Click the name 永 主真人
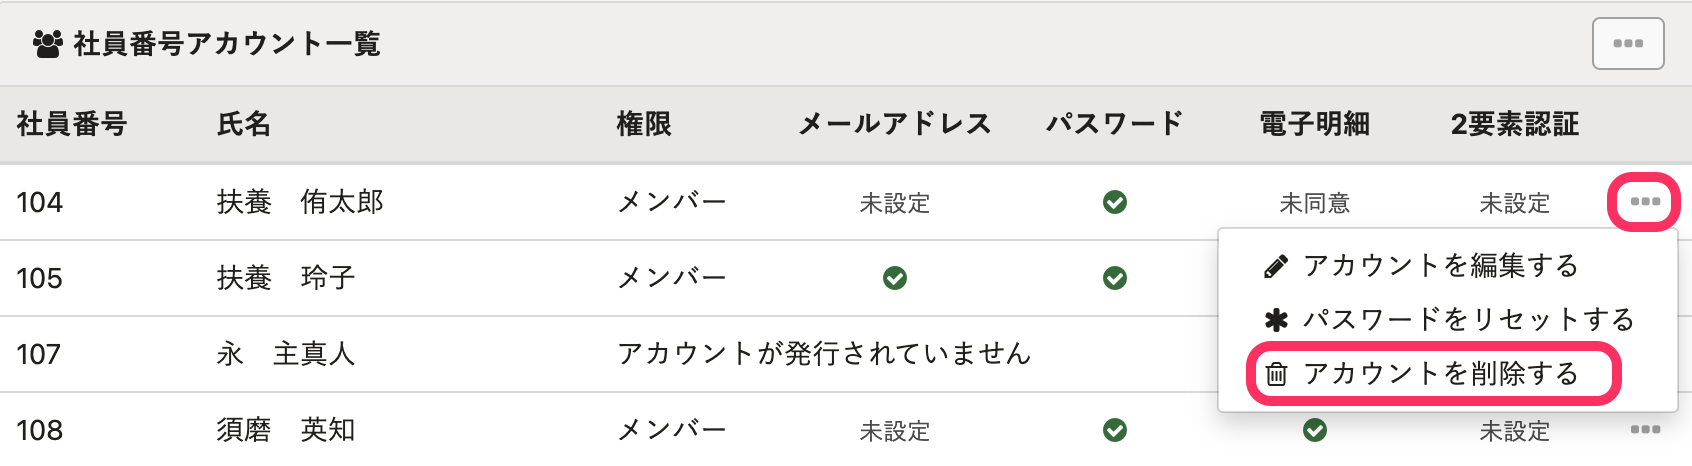Image resolution: width=1692 pixels, height=466 pixels. pyautogui.click(x=286, y=354)
